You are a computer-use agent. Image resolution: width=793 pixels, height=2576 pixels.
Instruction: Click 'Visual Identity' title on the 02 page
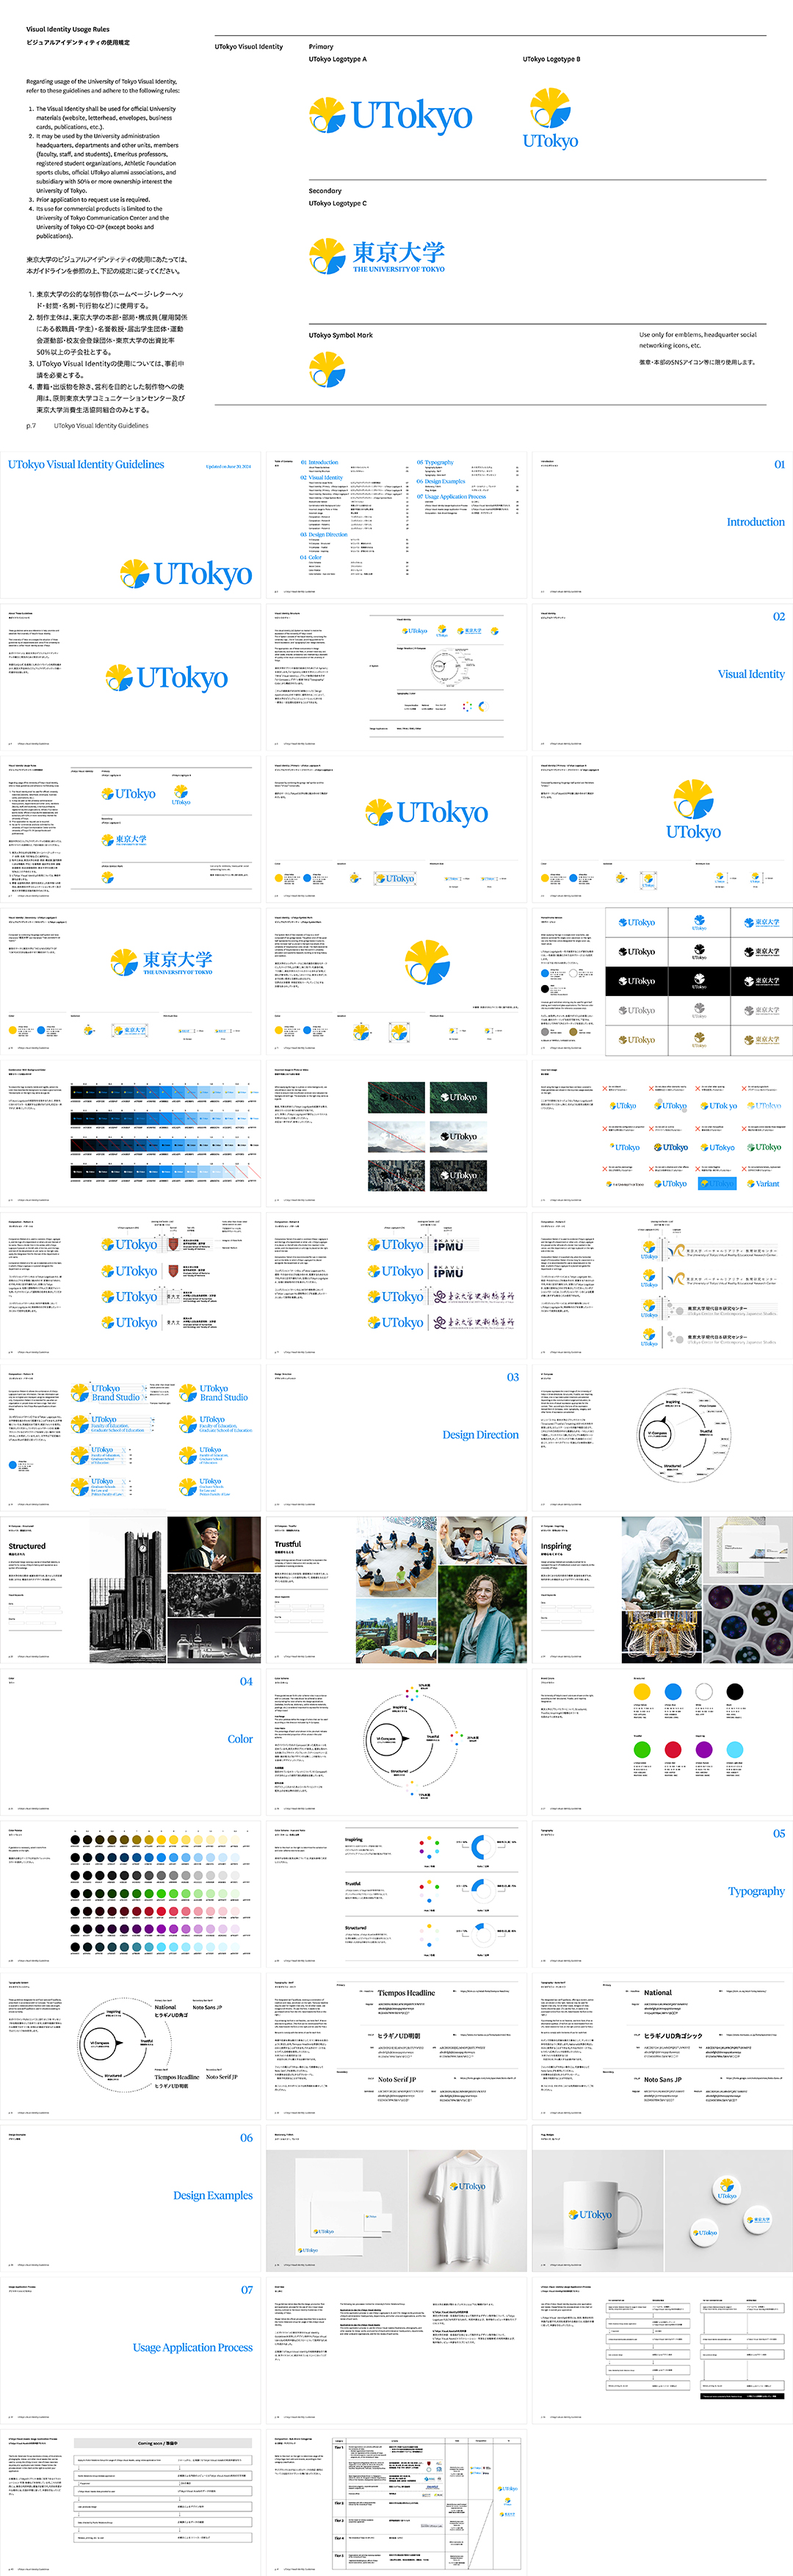(751, 674)
